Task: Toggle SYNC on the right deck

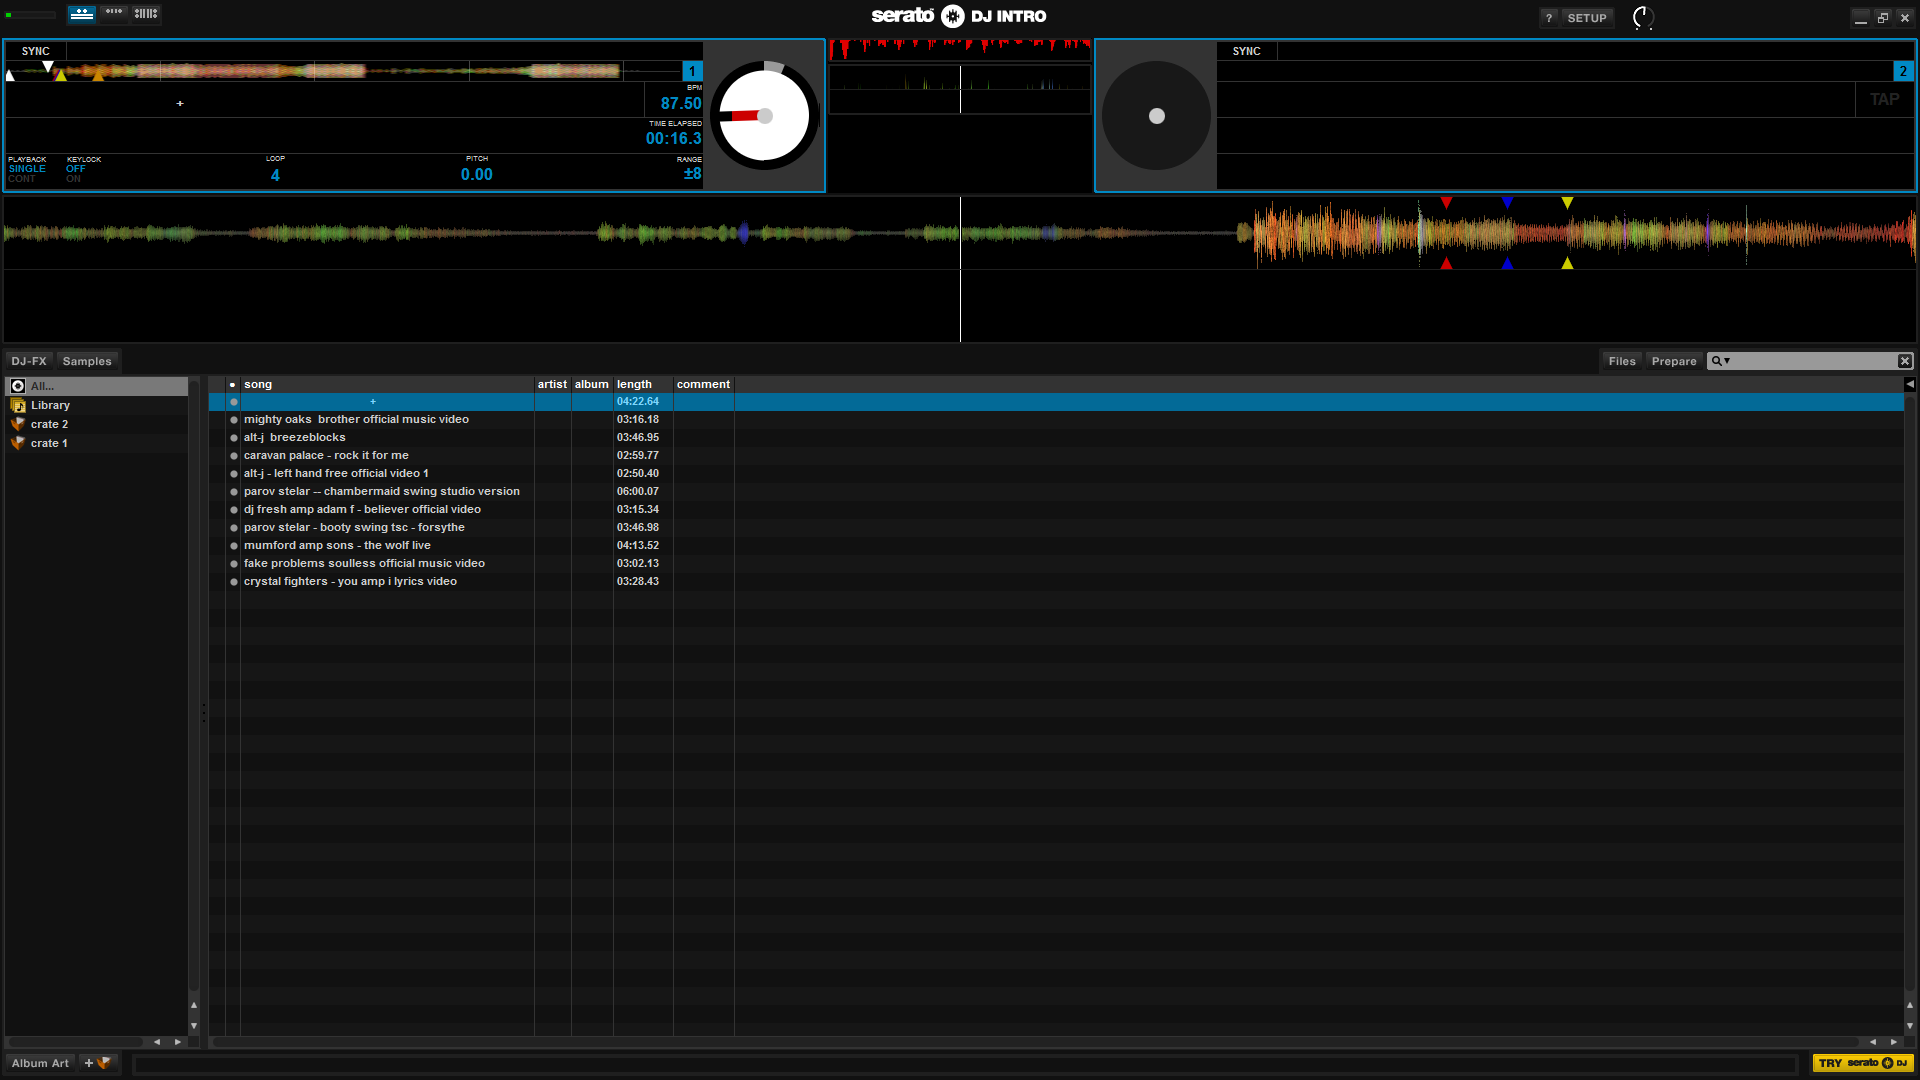Action: (1246, 51)
